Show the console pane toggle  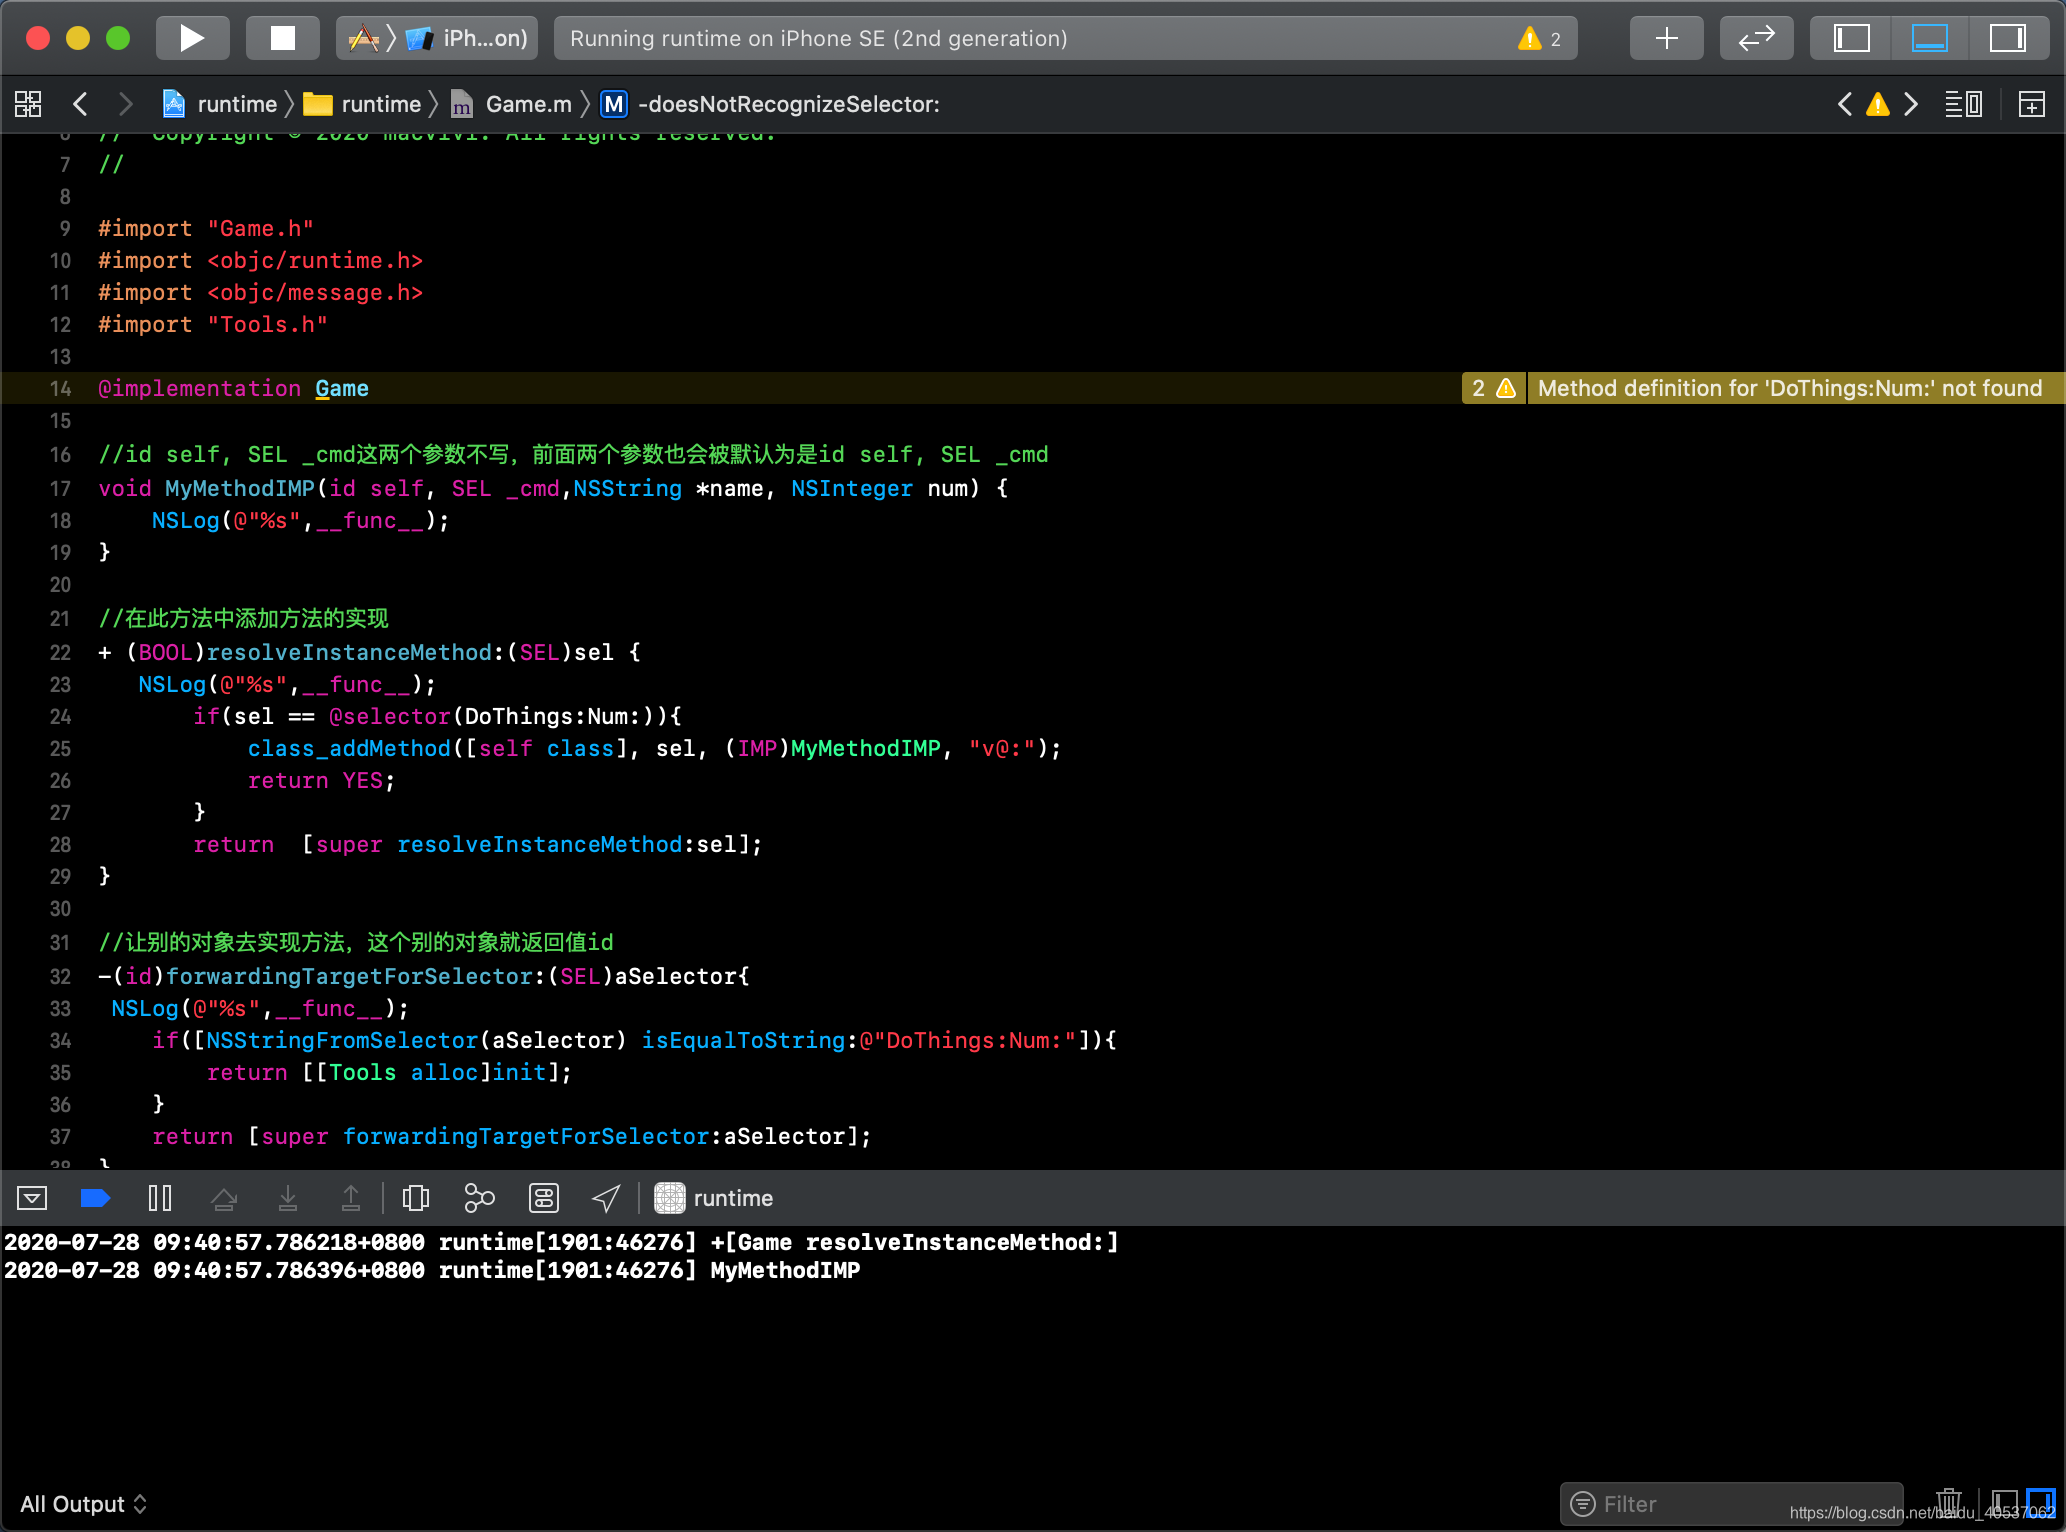tap(2040, 1503)
